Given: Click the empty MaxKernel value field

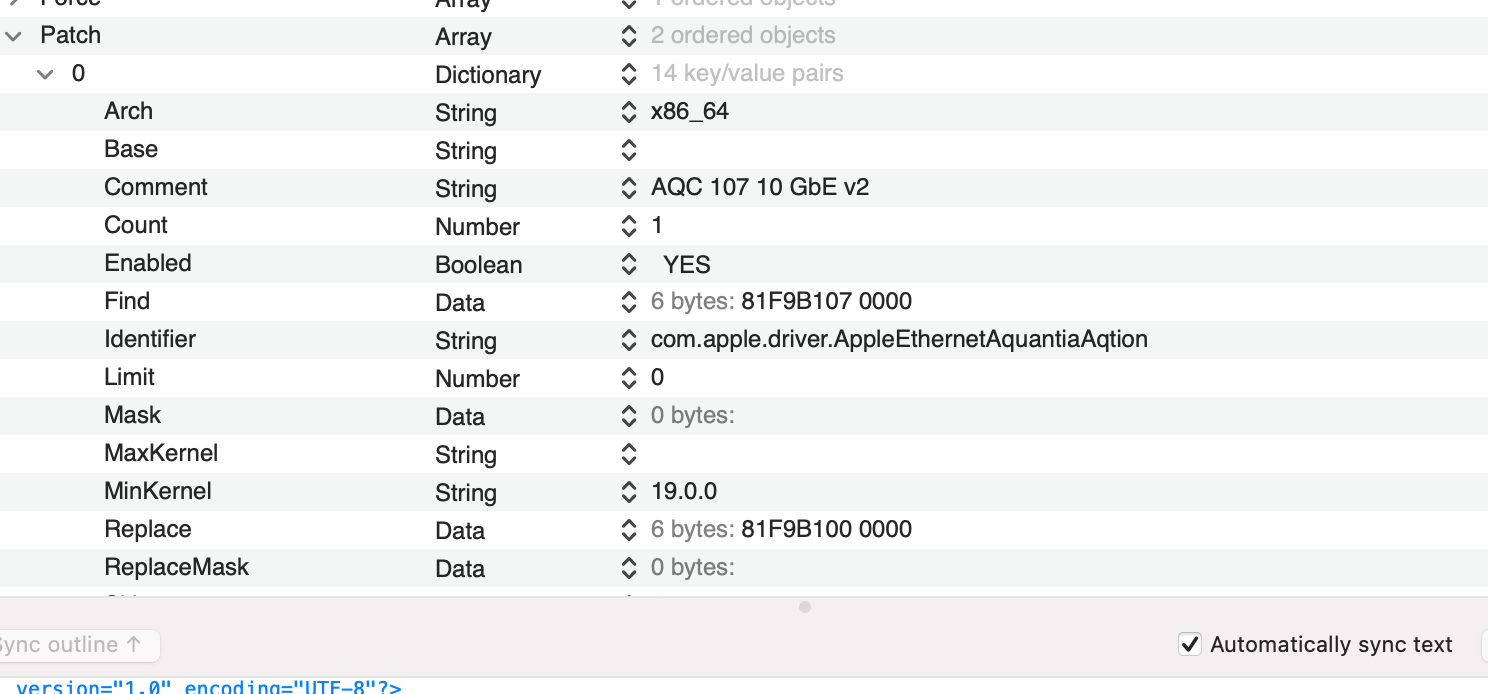Looking at the screenshot, I should coord(900,454).
